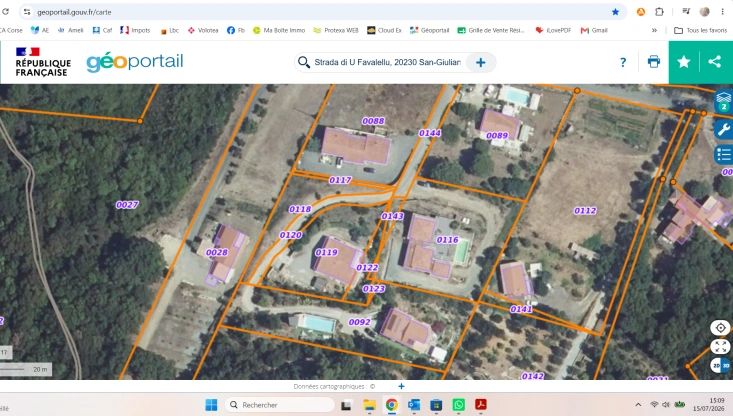Image resolution: width=733 pixels, height=416 pixels.
Task: Click parcel label 0028 on map
Action: [216, 252]
